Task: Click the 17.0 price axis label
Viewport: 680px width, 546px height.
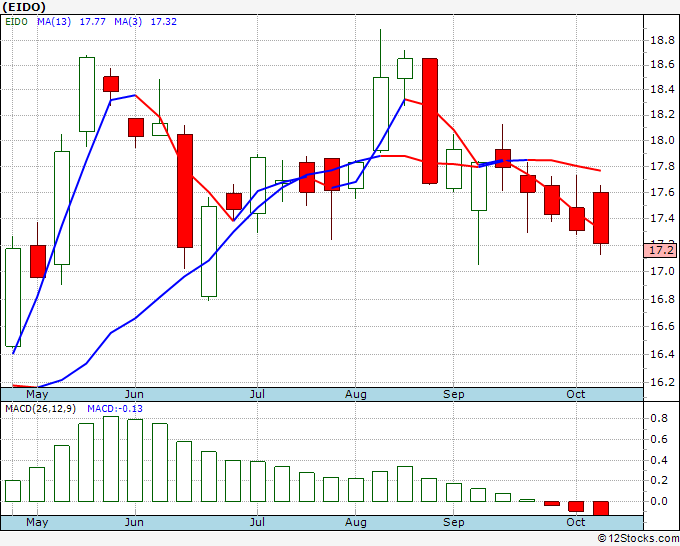Action: point(662,271)
